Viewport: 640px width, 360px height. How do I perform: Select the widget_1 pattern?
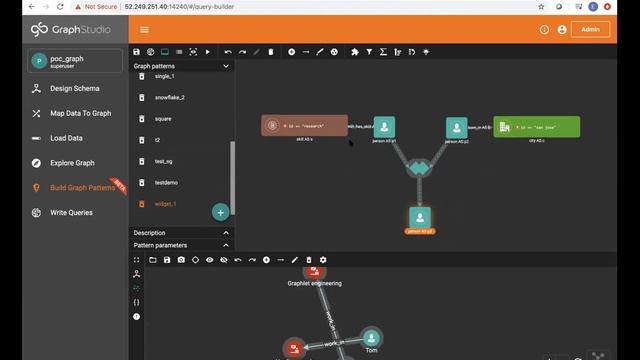tap(165, 204)
